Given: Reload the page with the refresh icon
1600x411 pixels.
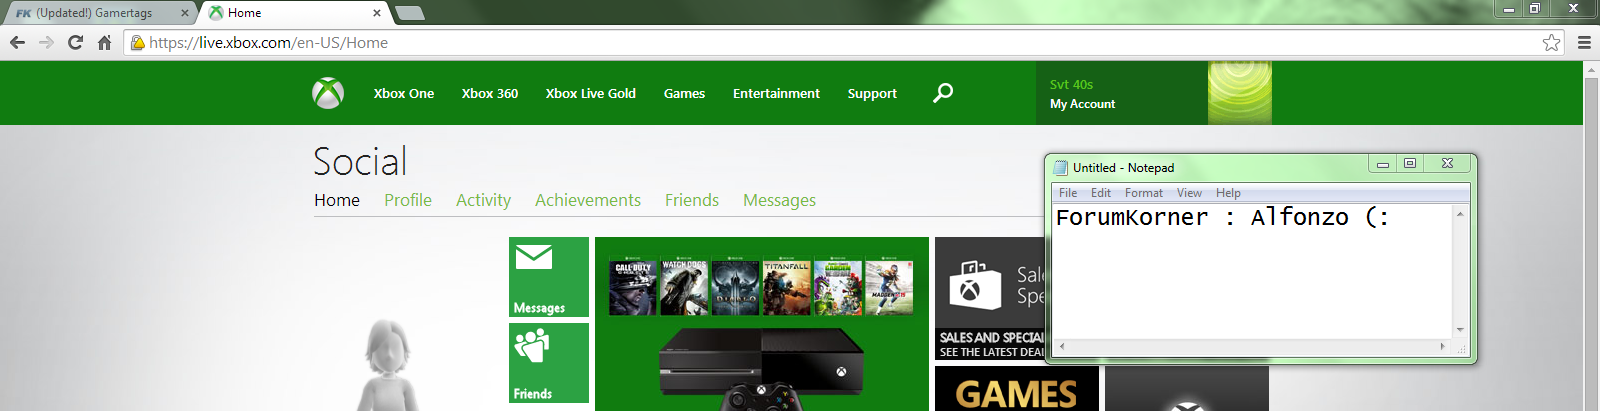Looking at the screenshot, I should tap(75, 42).
